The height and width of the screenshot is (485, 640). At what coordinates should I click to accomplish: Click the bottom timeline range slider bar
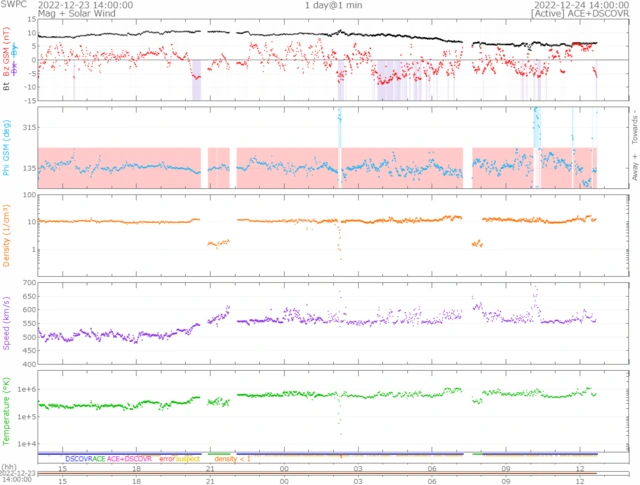(x=318, y=472)
